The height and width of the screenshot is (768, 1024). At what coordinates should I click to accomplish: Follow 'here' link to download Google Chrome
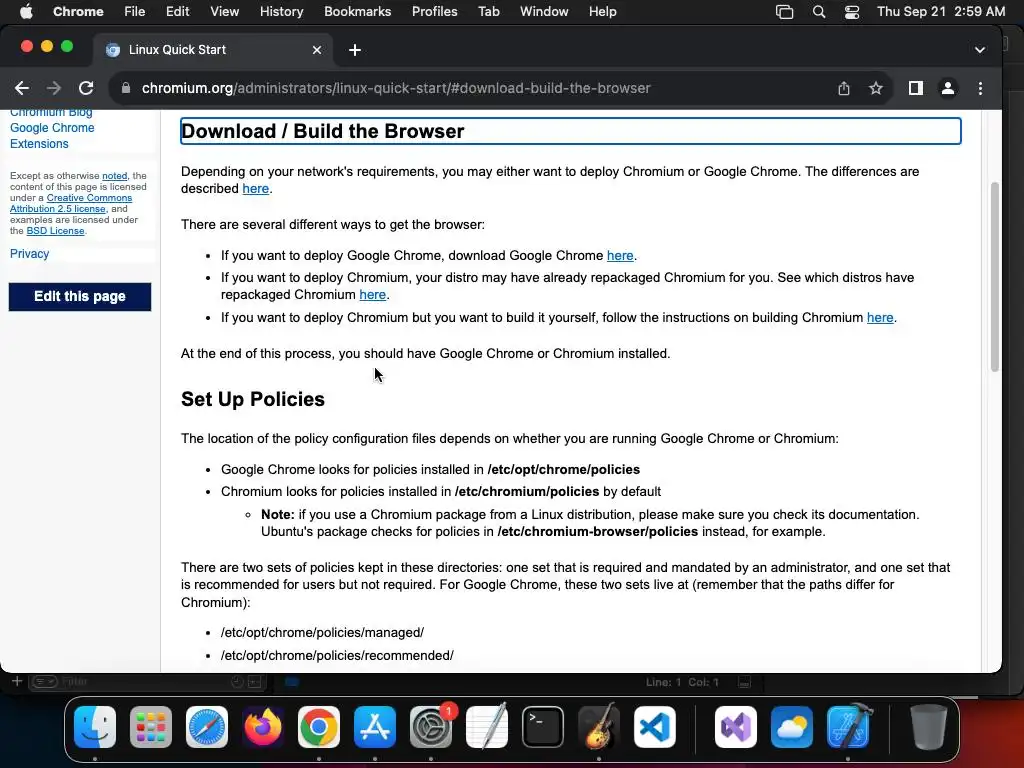(x=620, y=255)
